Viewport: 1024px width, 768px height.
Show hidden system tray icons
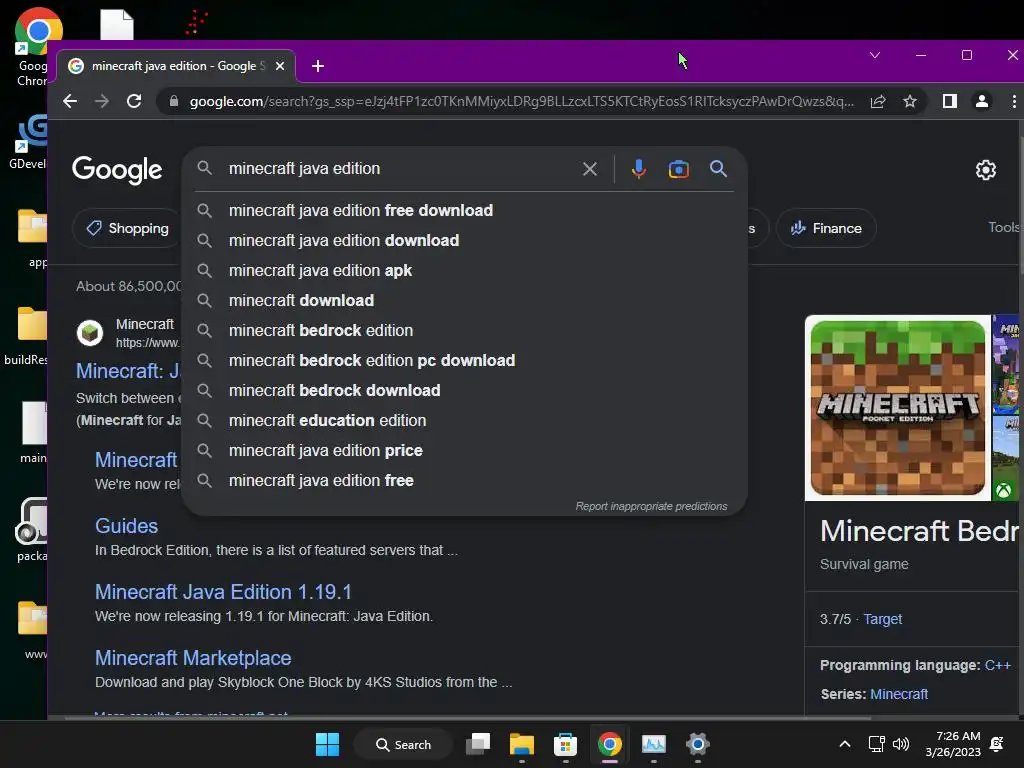[844, 744]
